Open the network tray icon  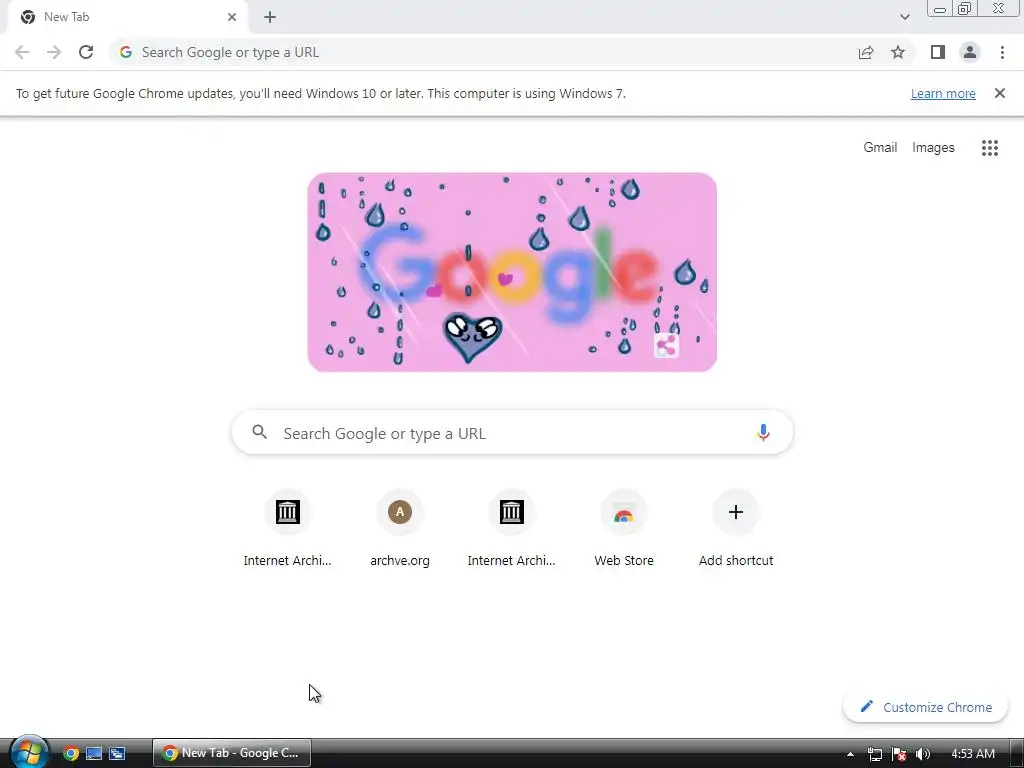click(x=874, y=754)
